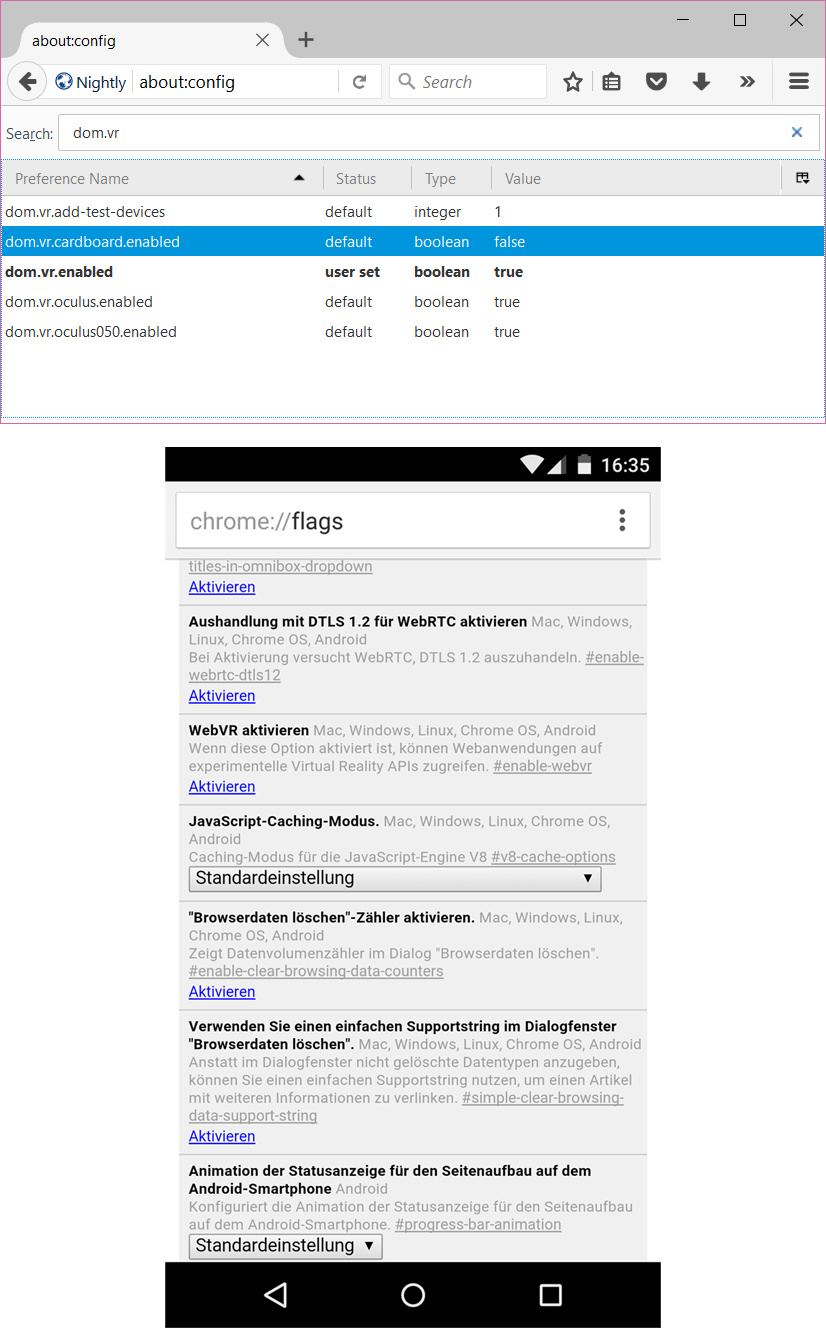Open a new tab with plus button

306,40
